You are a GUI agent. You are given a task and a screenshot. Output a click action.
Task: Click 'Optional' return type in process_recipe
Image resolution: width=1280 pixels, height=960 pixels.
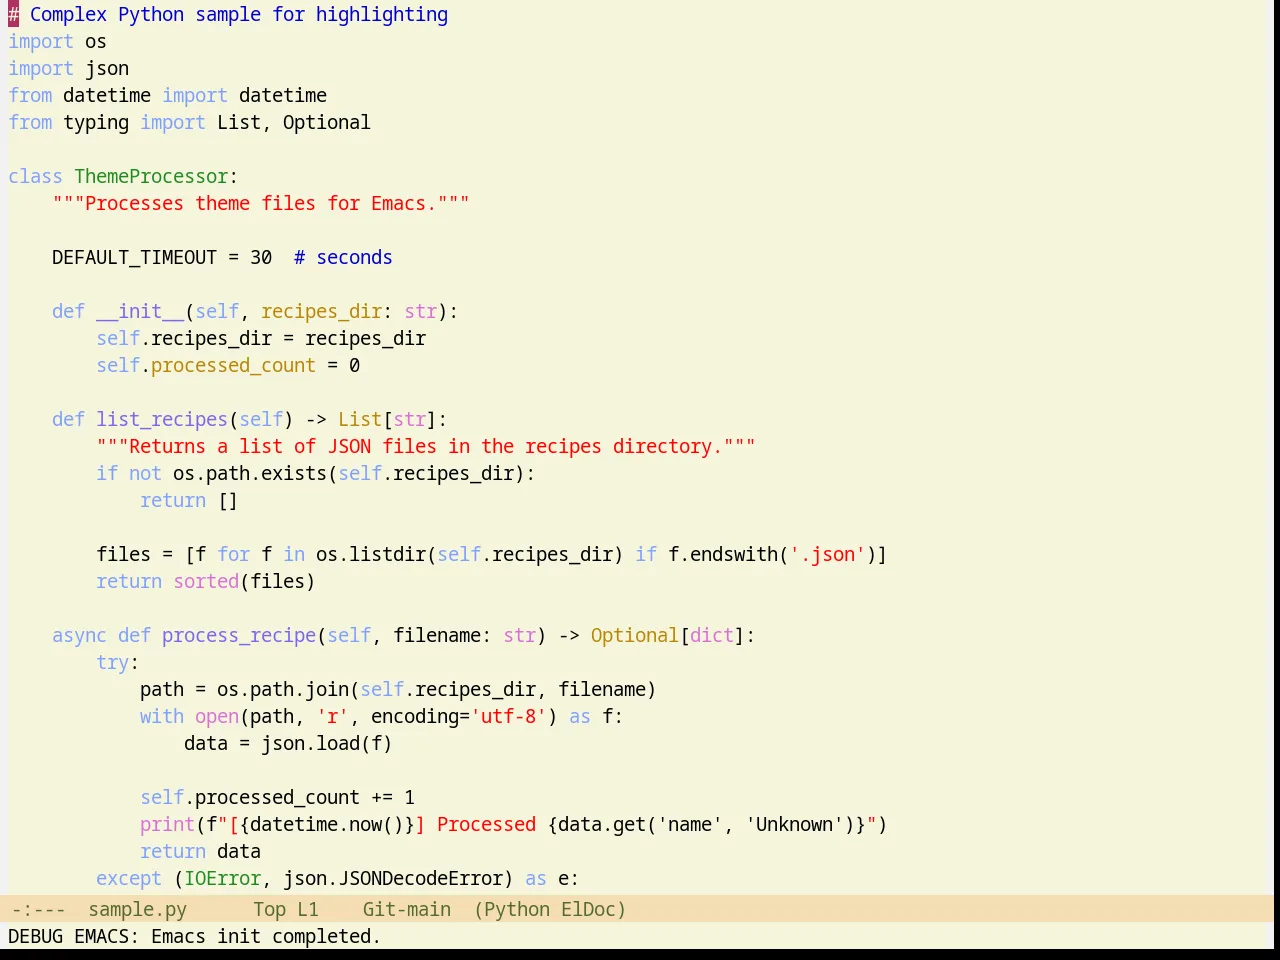[x=634, y=635]
